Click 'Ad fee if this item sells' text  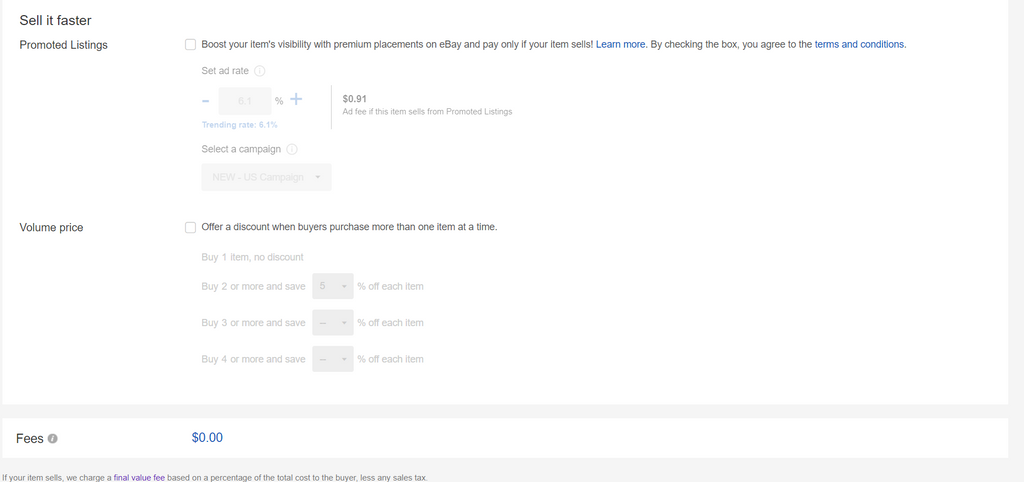427,112
